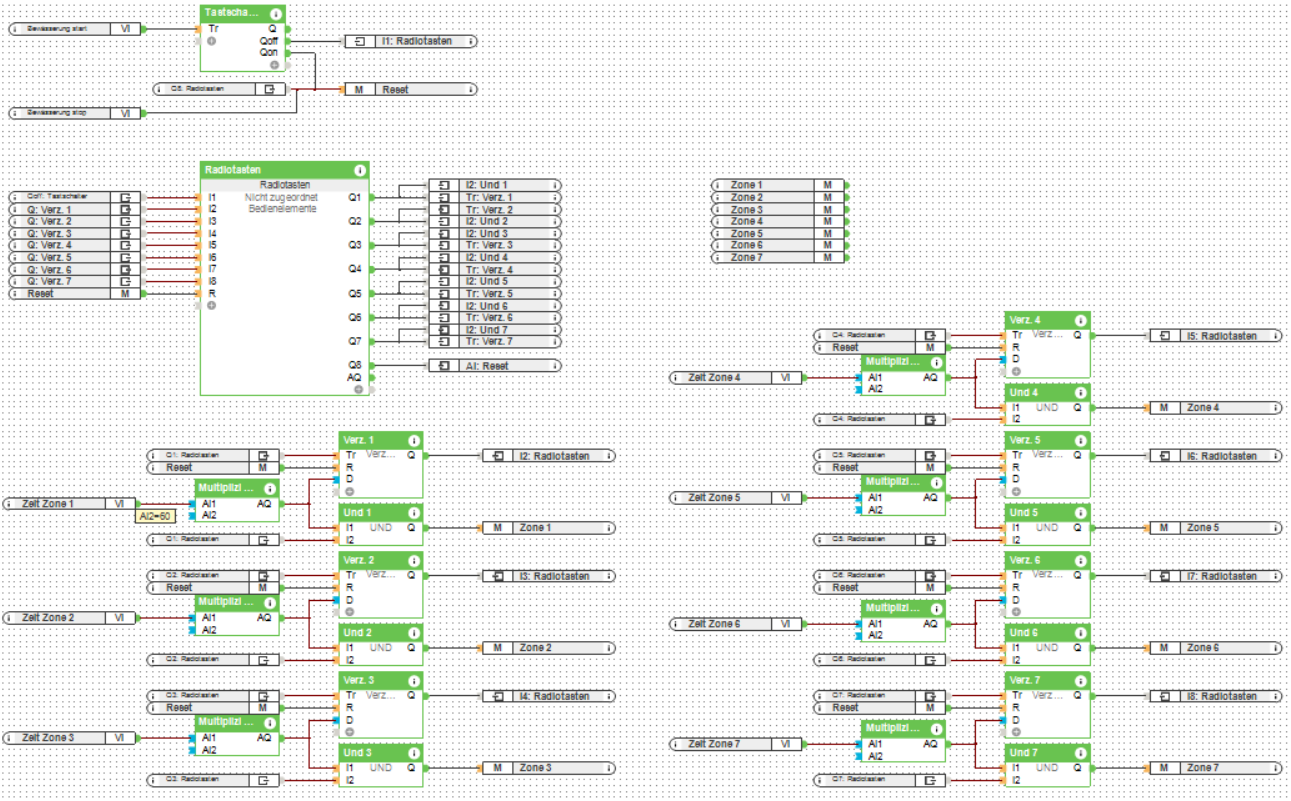Select the Tr: Verz. 2 connector
1291x801 pixels.
coord(495,209)
